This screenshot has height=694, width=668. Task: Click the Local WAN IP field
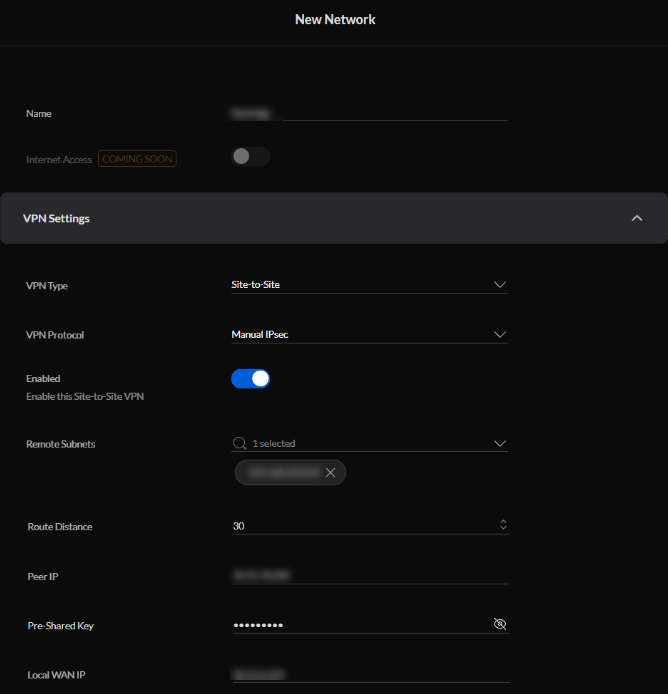370,675
